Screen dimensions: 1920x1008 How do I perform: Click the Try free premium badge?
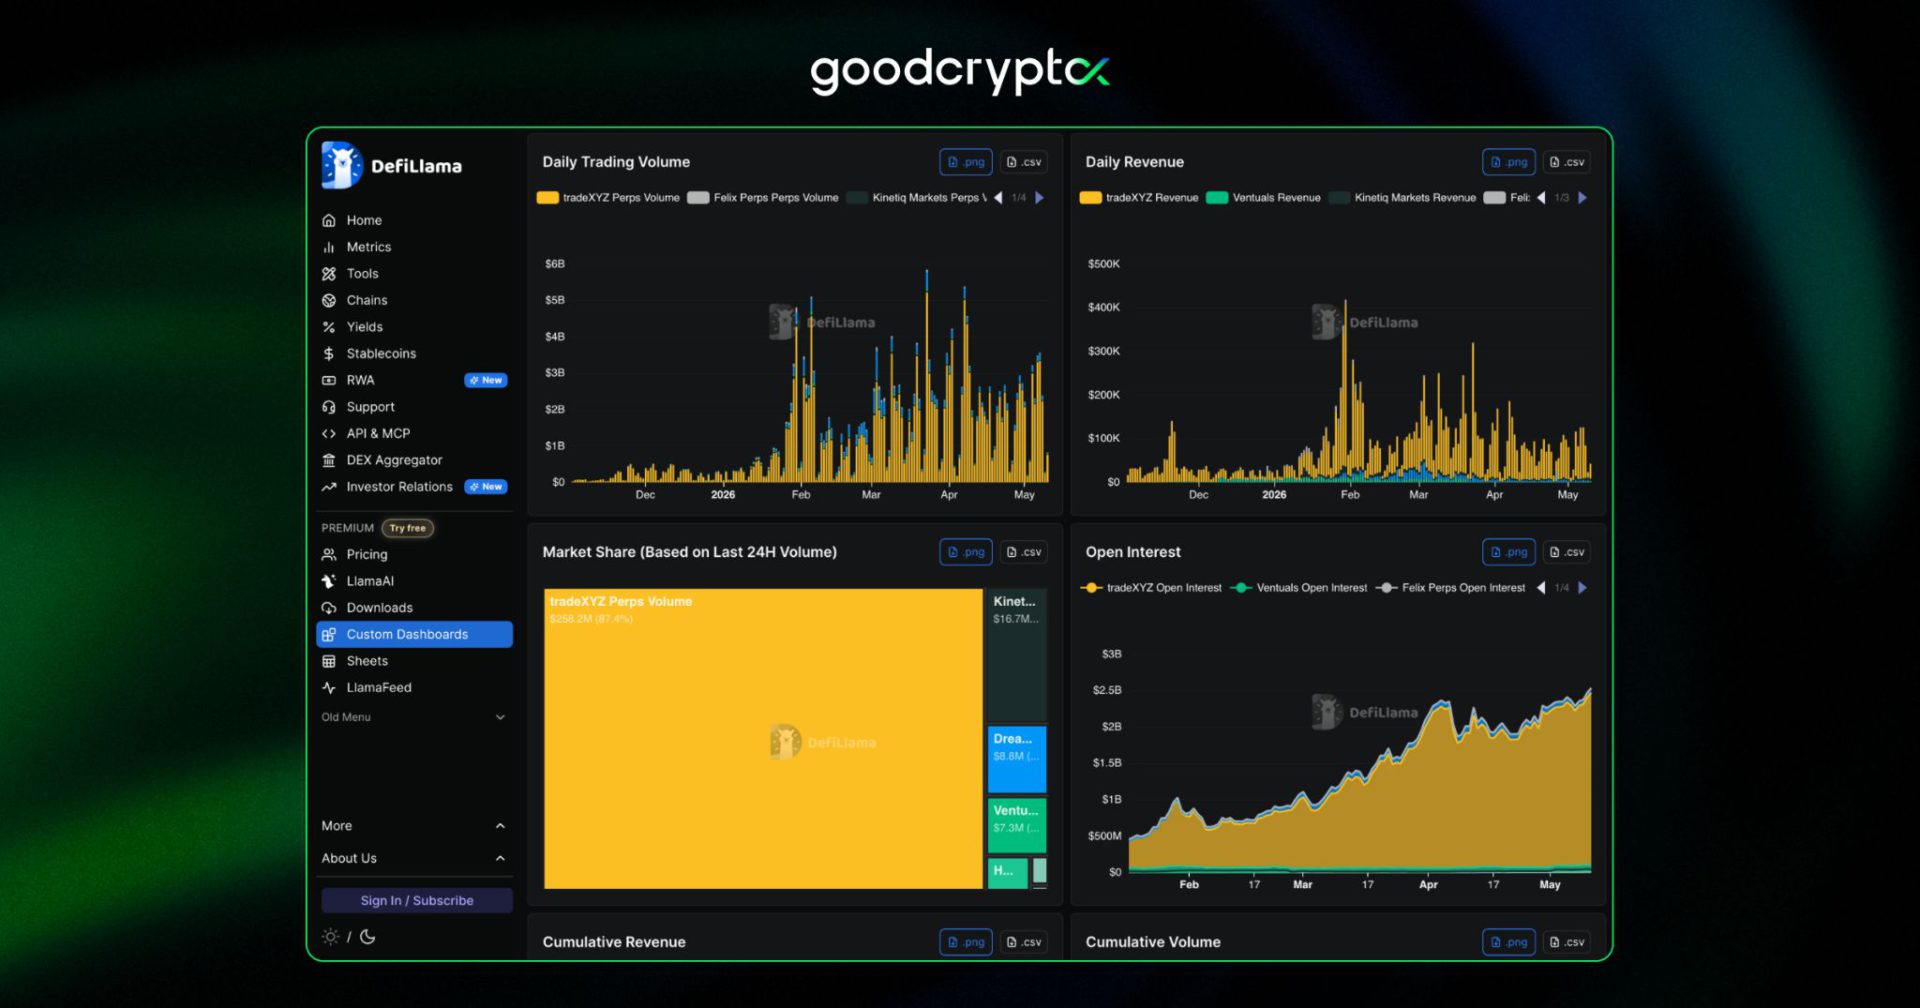click(407, 528)
